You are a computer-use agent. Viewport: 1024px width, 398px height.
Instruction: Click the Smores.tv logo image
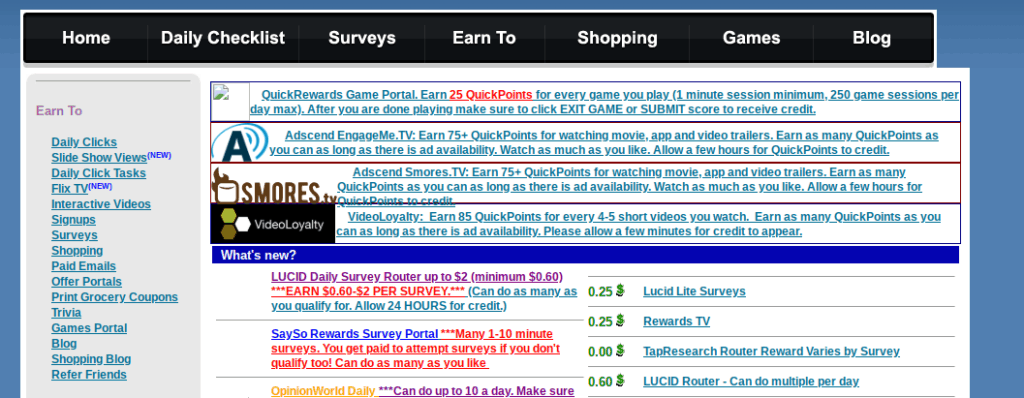274,184
